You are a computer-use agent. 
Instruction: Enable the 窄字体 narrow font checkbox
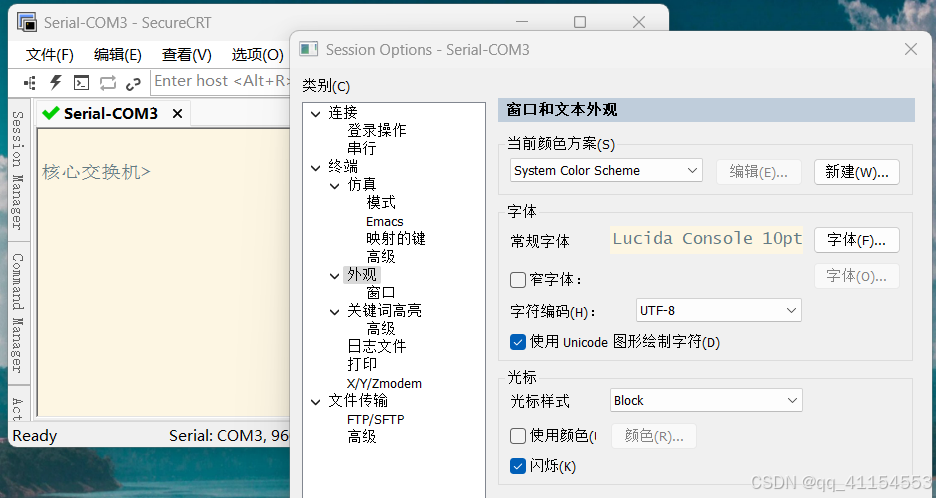518,279
